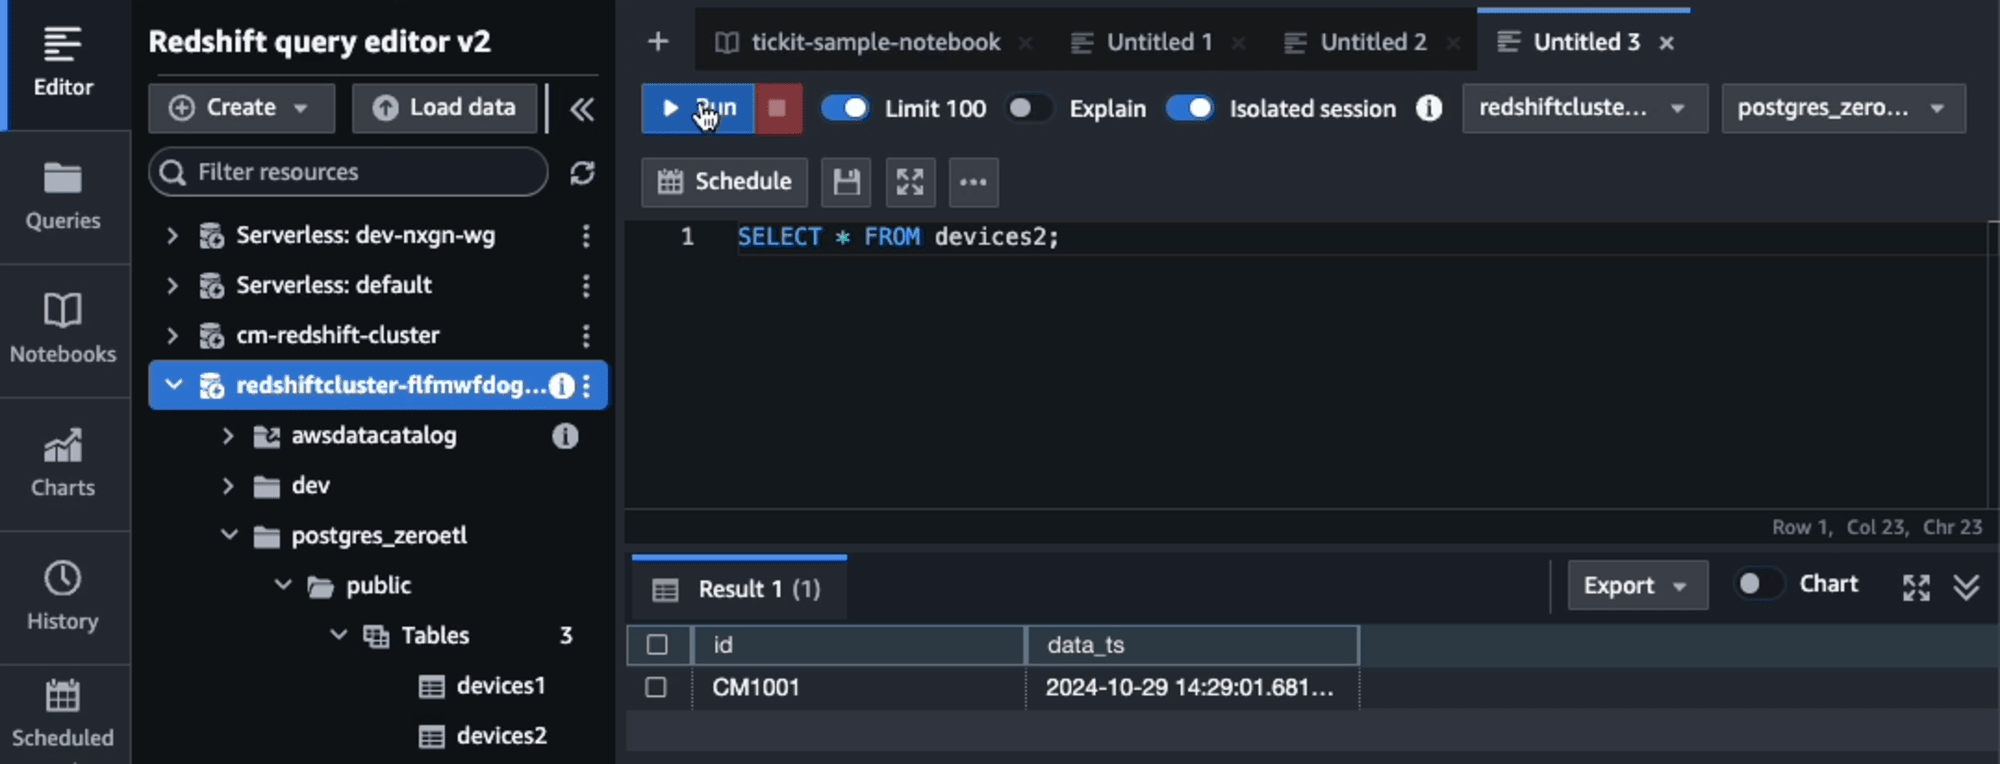Collapse the results panel with down chevrons
This screenshot has width=2000, height=764.
click(x=1966, y=587)
